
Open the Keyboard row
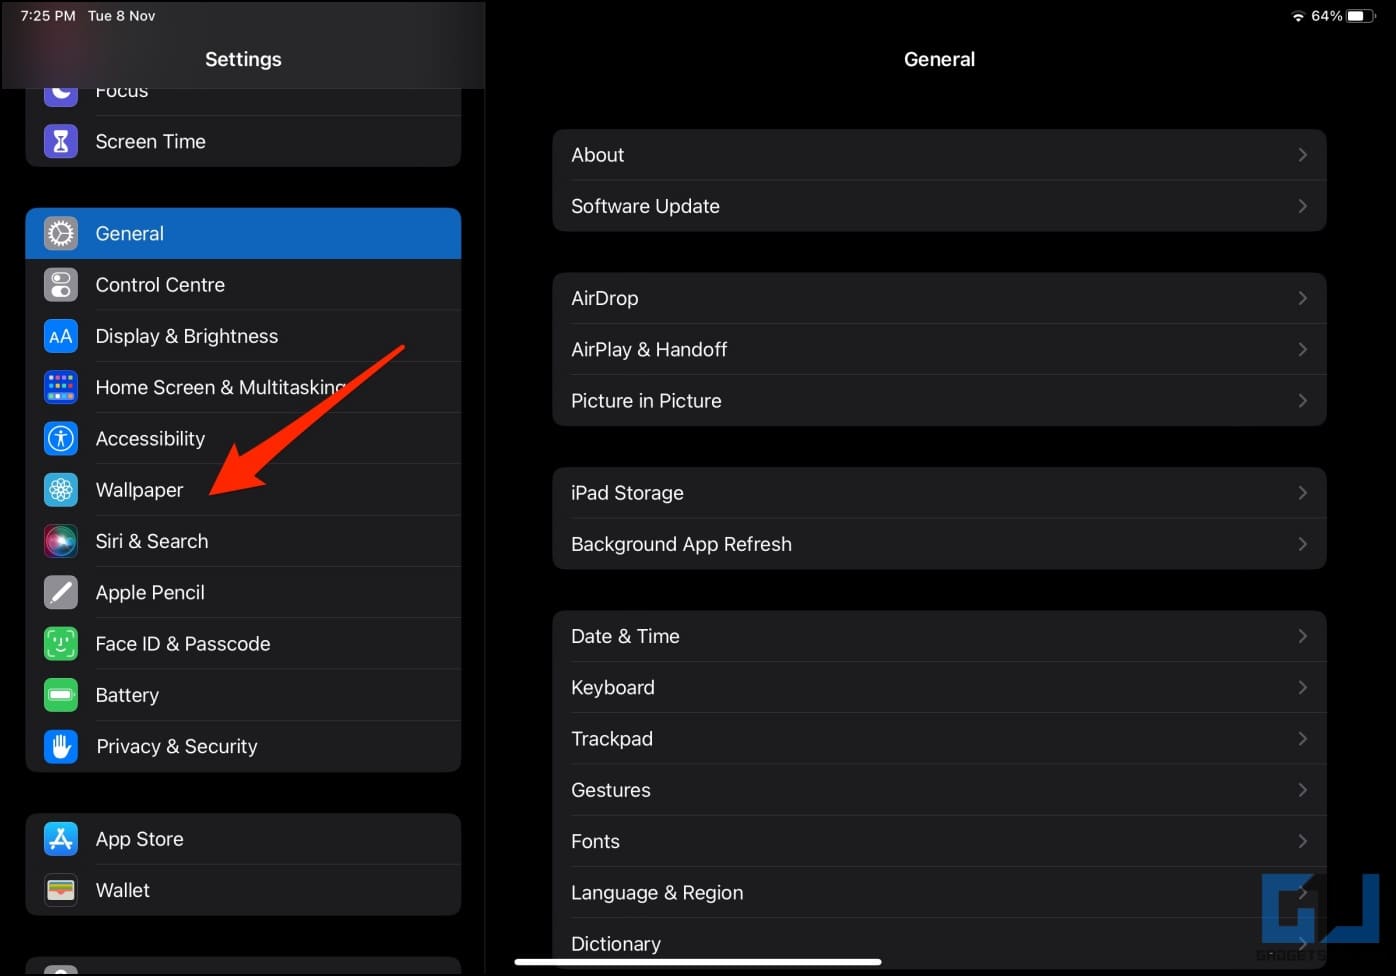point(939,687)
